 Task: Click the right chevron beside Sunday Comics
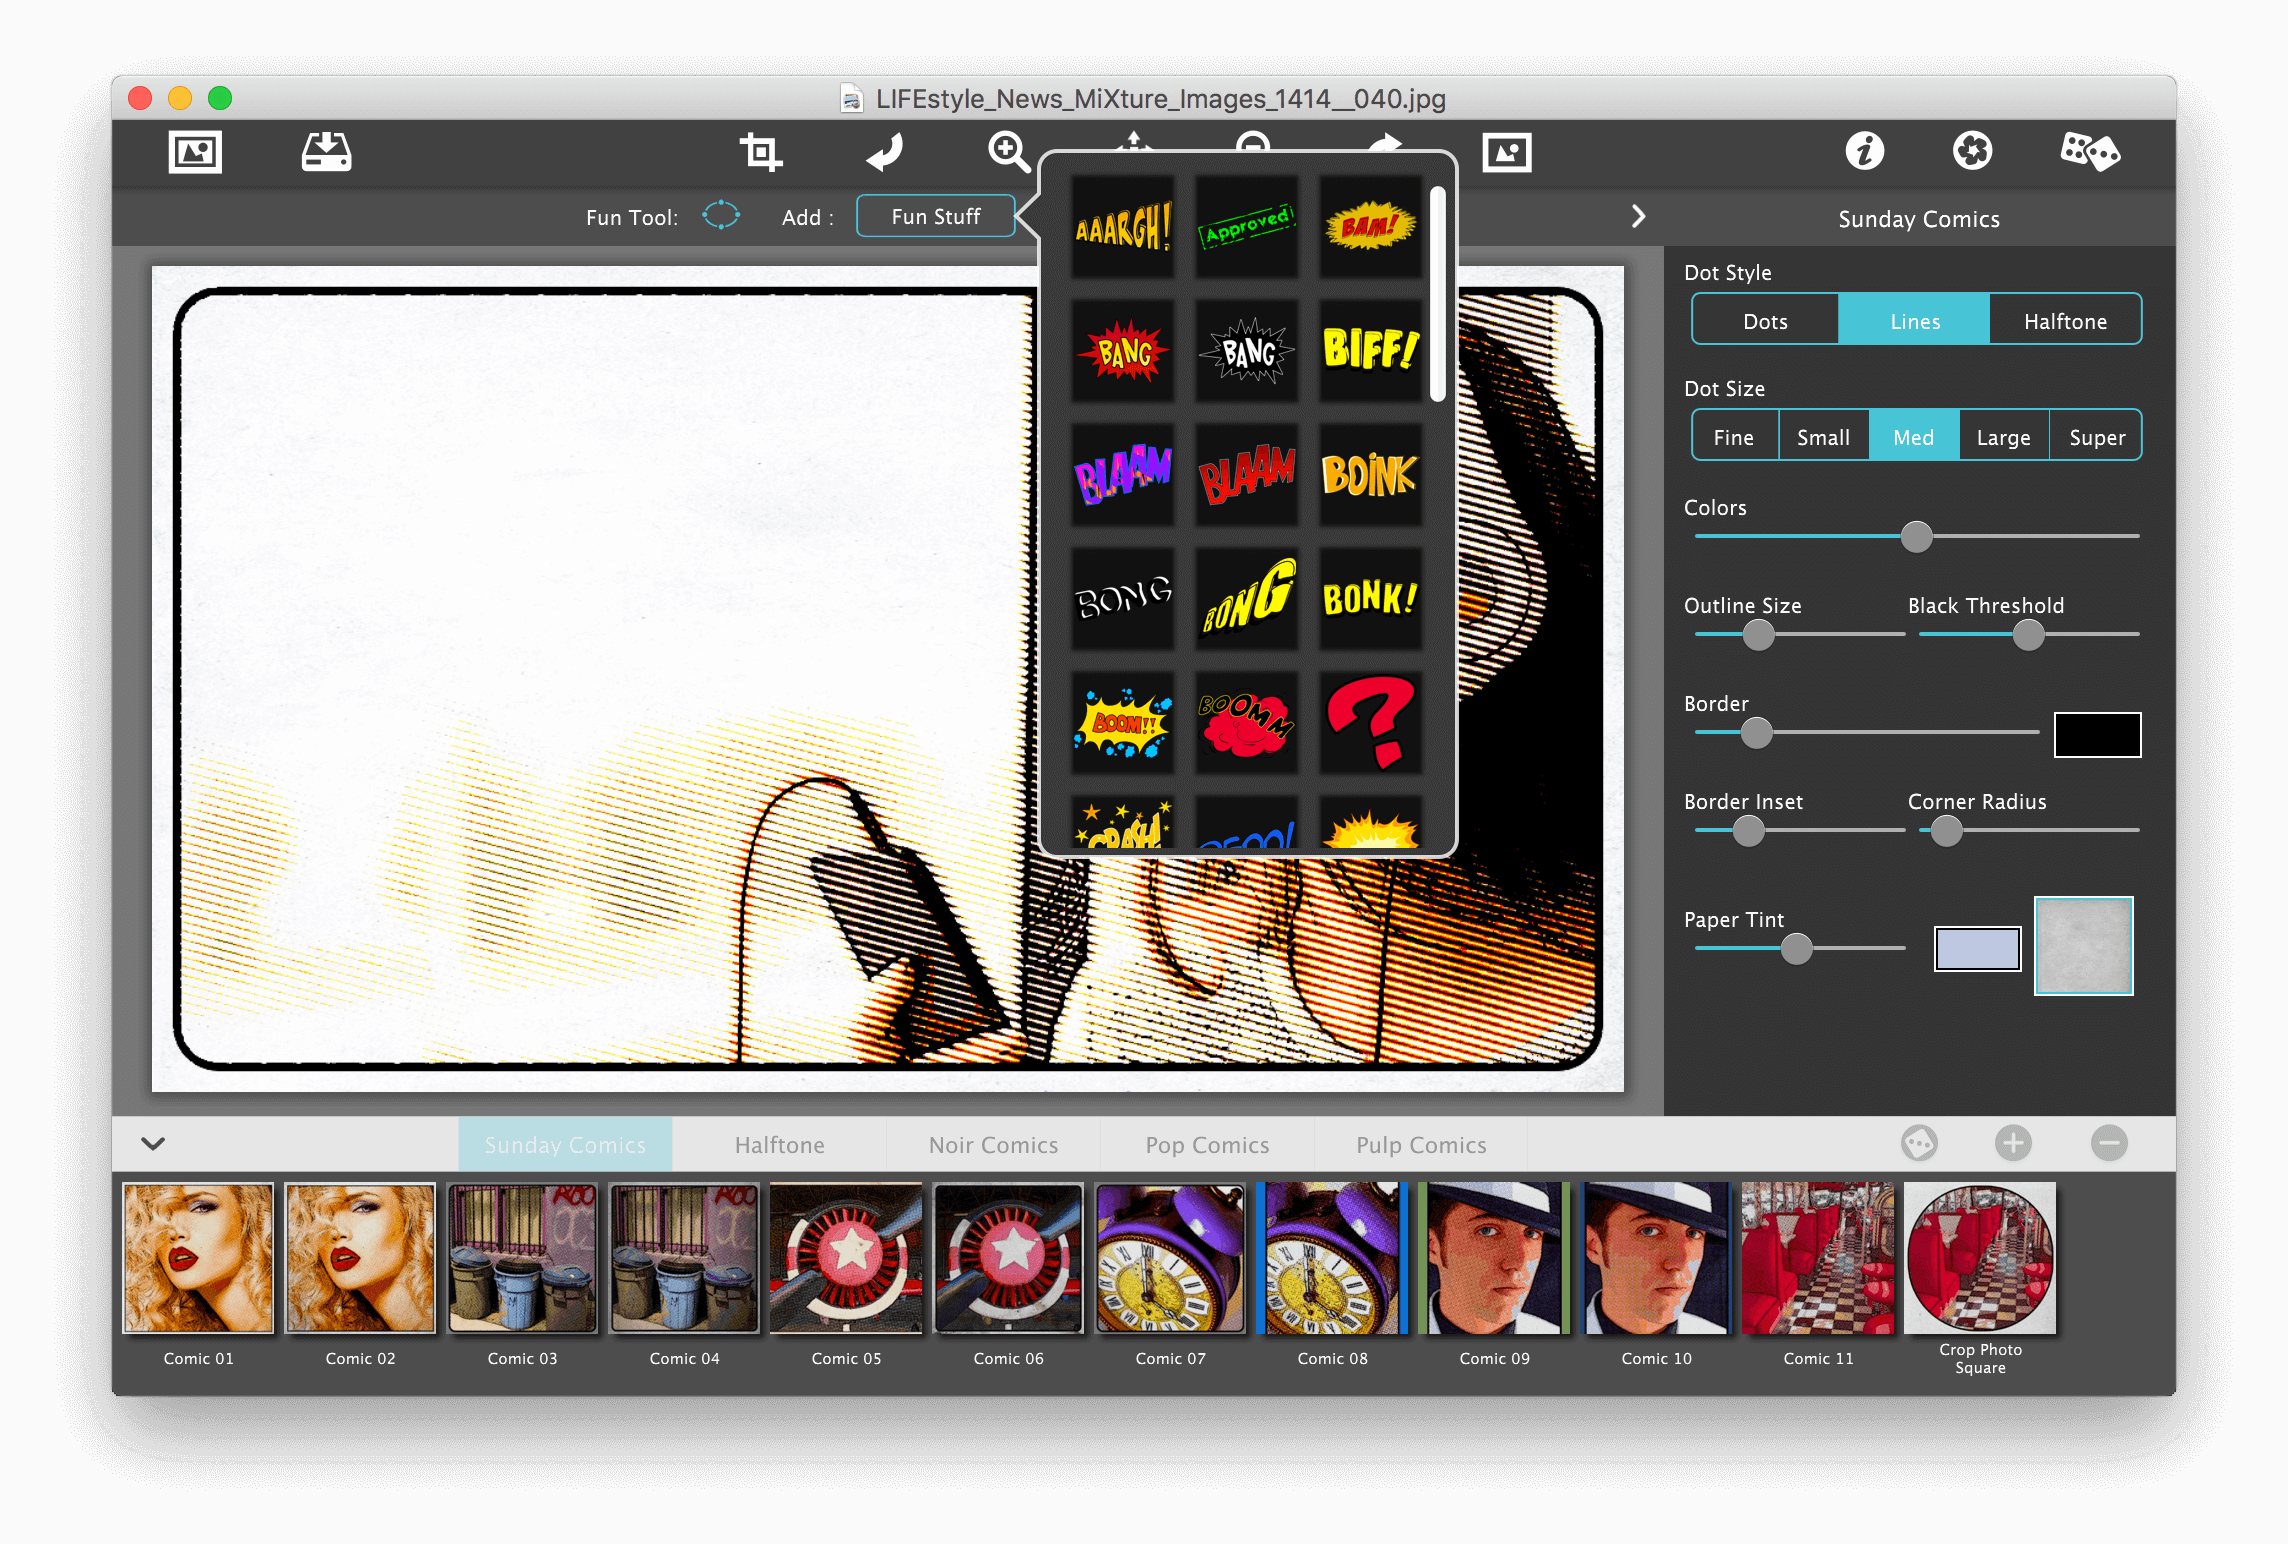(x=1637, y=216)
